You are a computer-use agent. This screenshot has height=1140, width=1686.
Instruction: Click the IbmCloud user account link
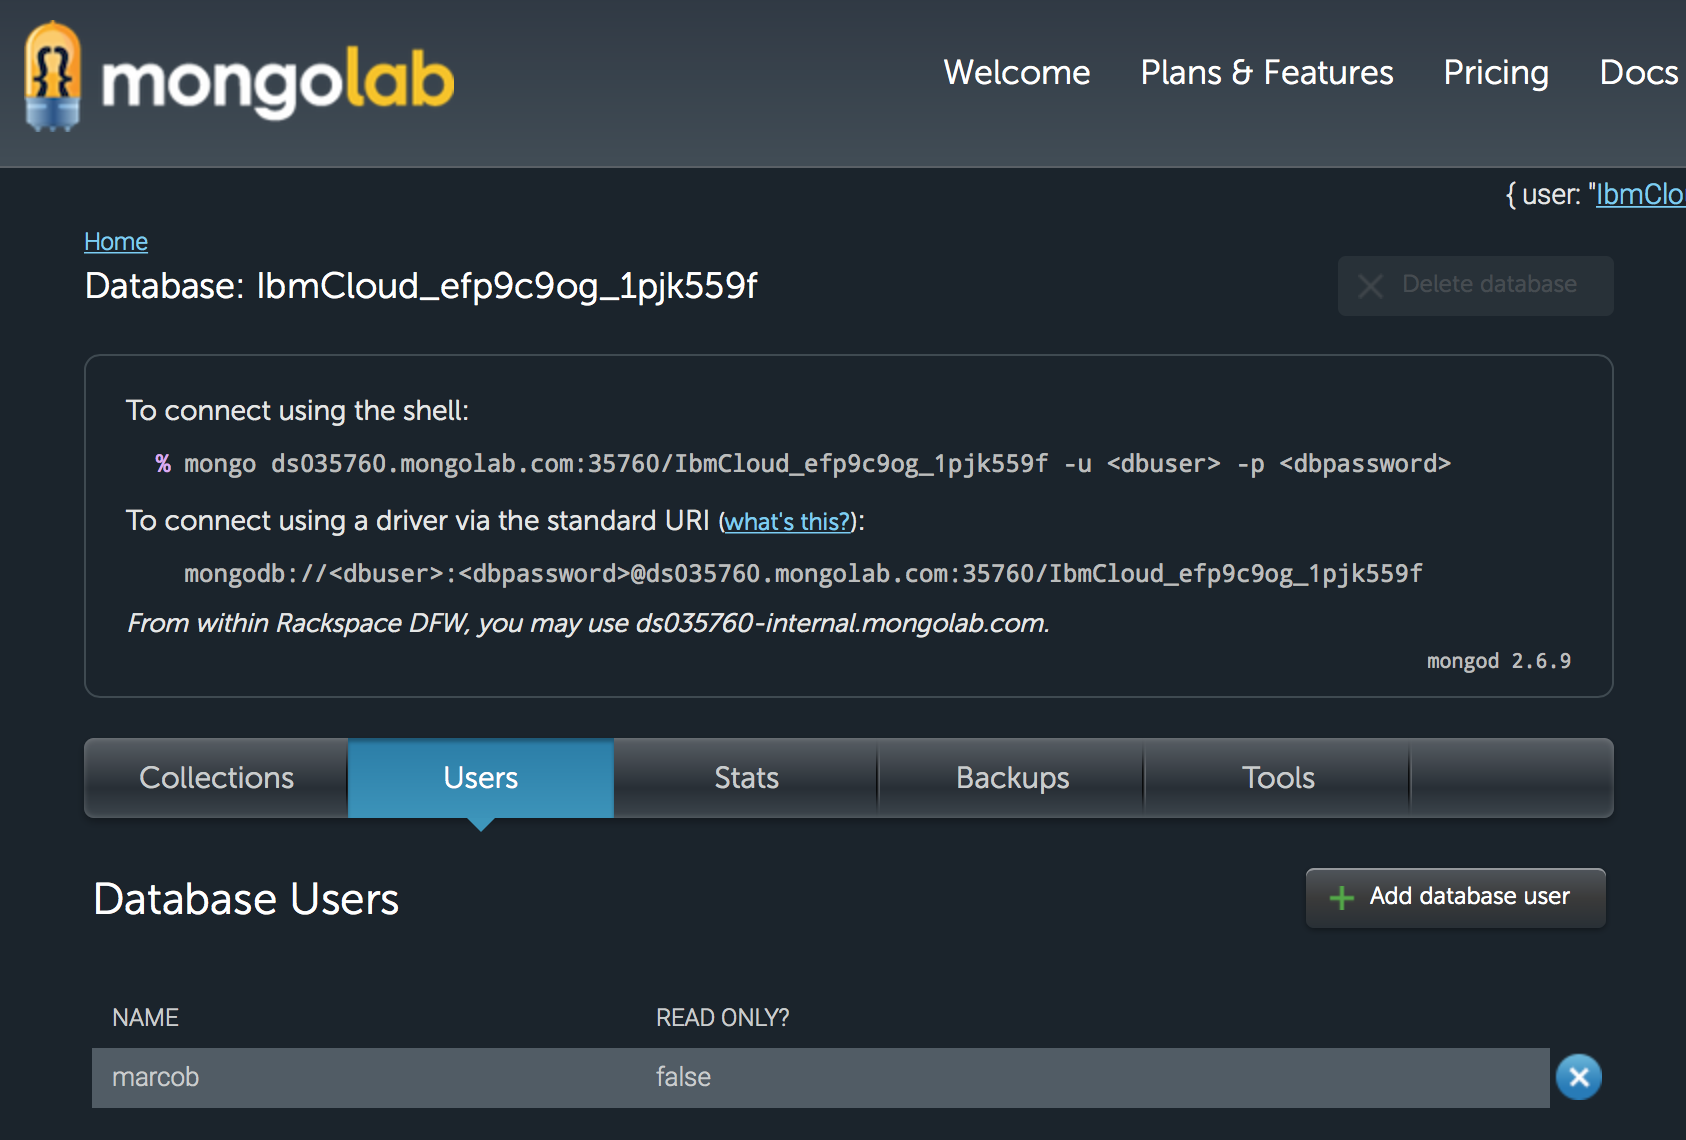[1640, 194]
